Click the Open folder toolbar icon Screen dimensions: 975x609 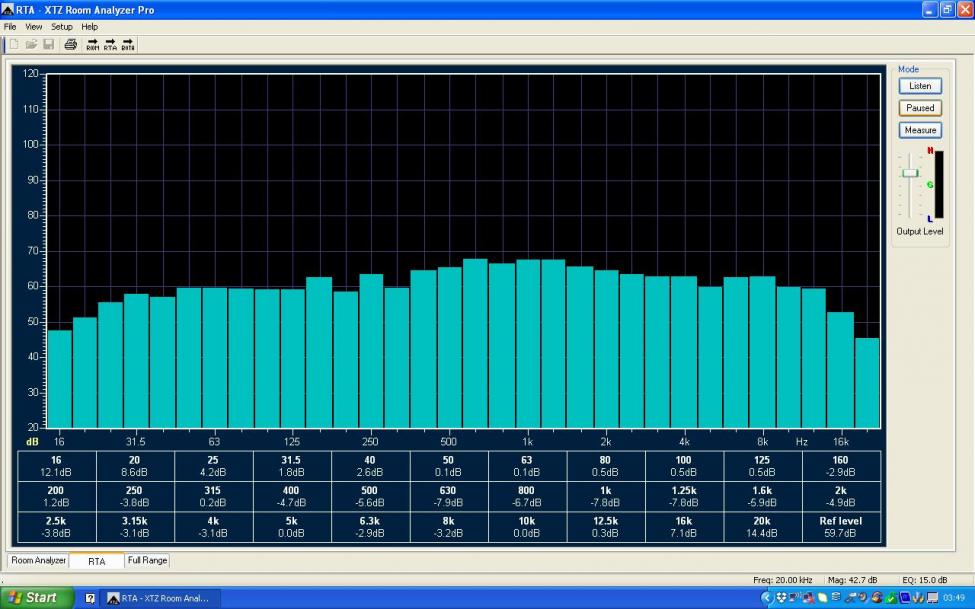tap(31, 45)
